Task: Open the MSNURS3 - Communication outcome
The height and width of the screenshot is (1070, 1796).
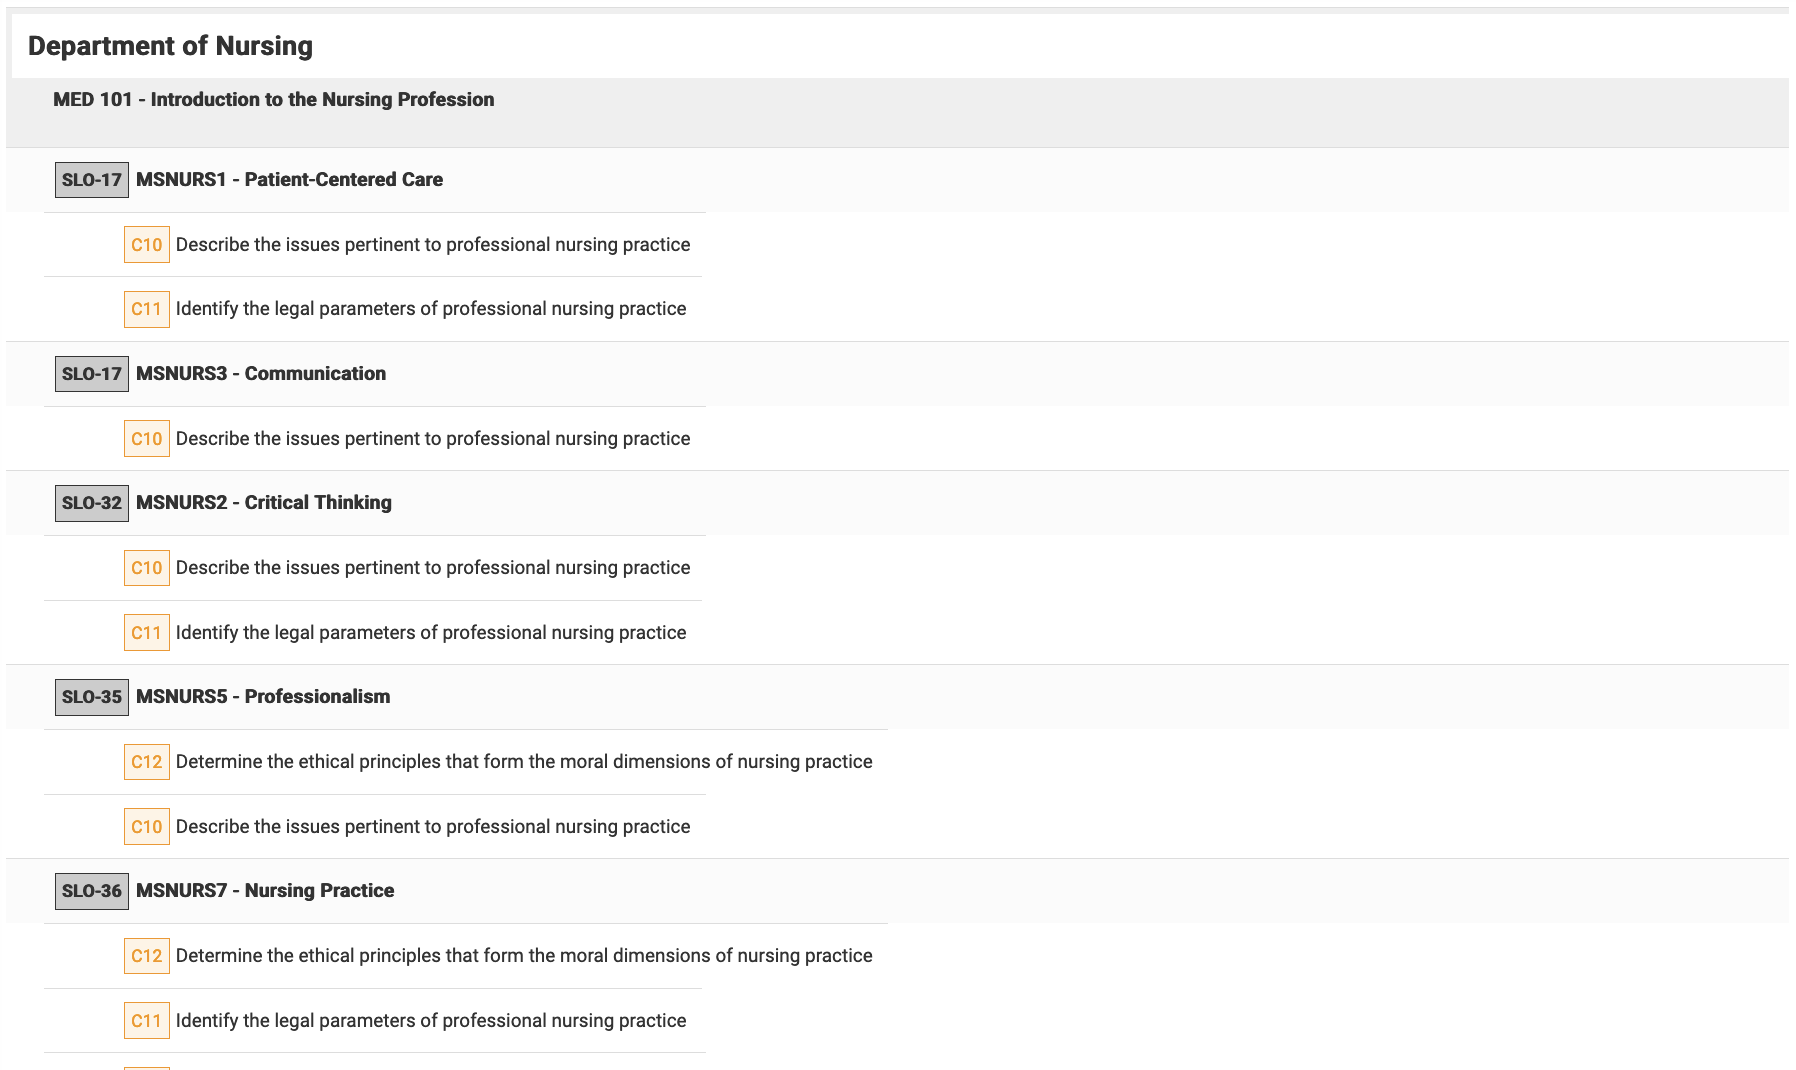Action: (x=260, y=374)
